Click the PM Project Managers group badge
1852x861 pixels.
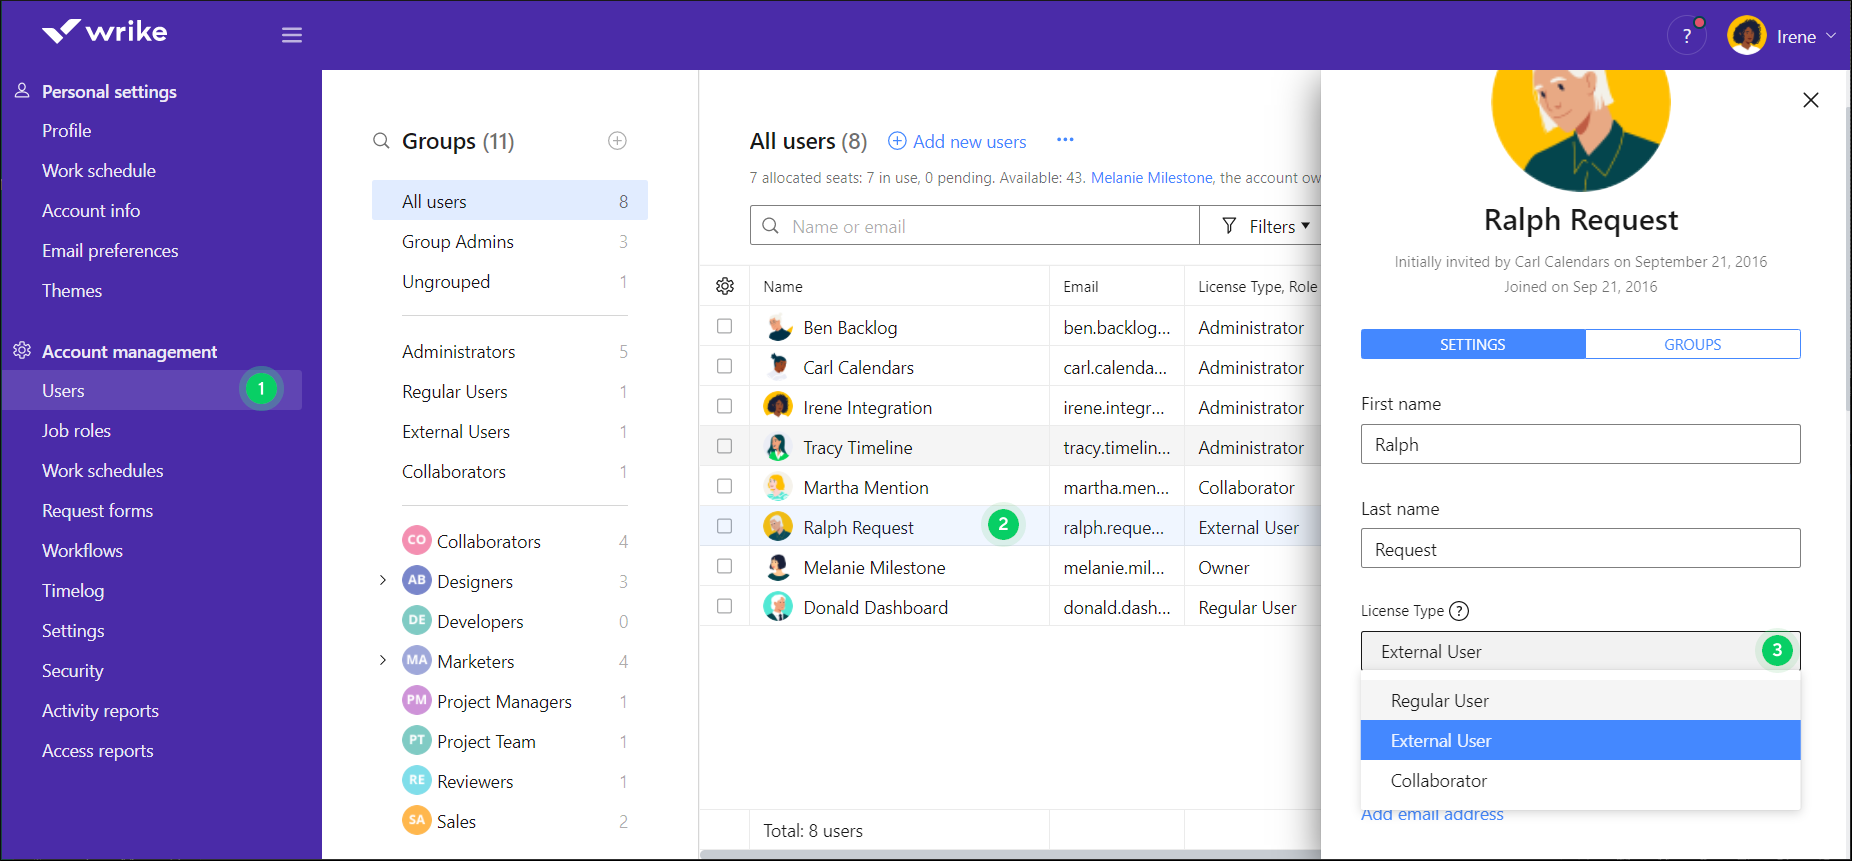point(417,700)
